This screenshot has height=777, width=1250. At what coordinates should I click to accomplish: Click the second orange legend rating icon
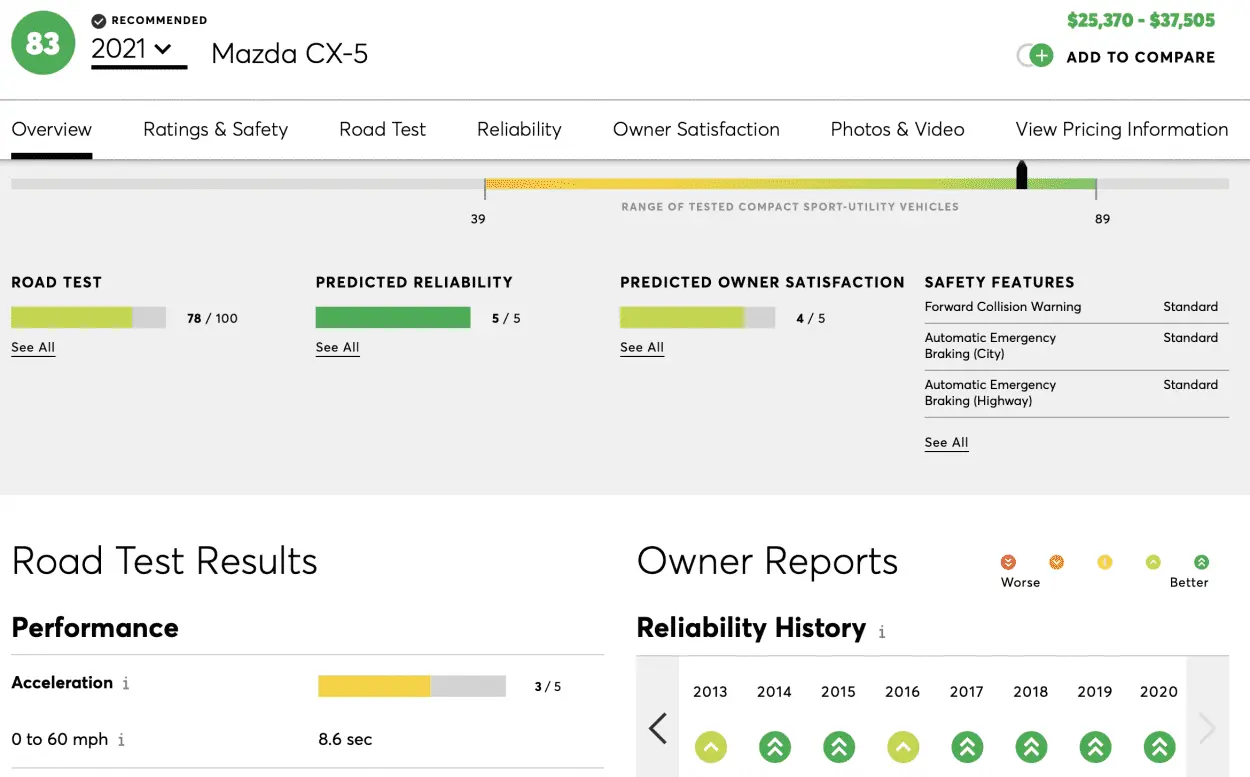(x=1056, y=562)
